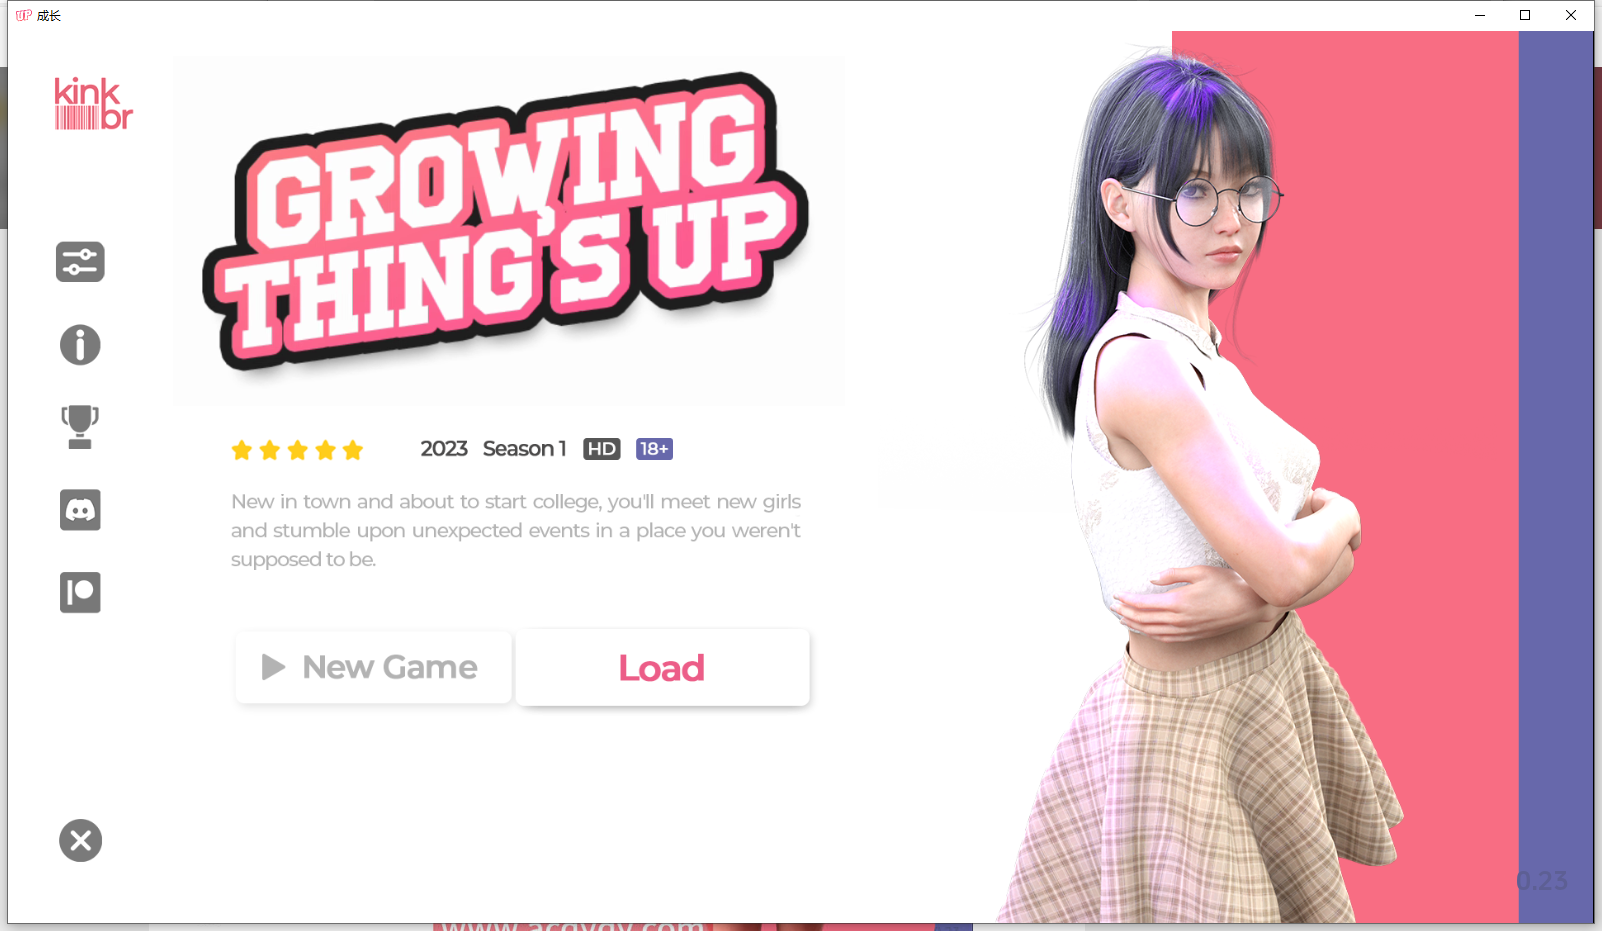This screenshot has height=931, width=1602.
Task: Open the settings sliders icon
Action: [80, 262]
